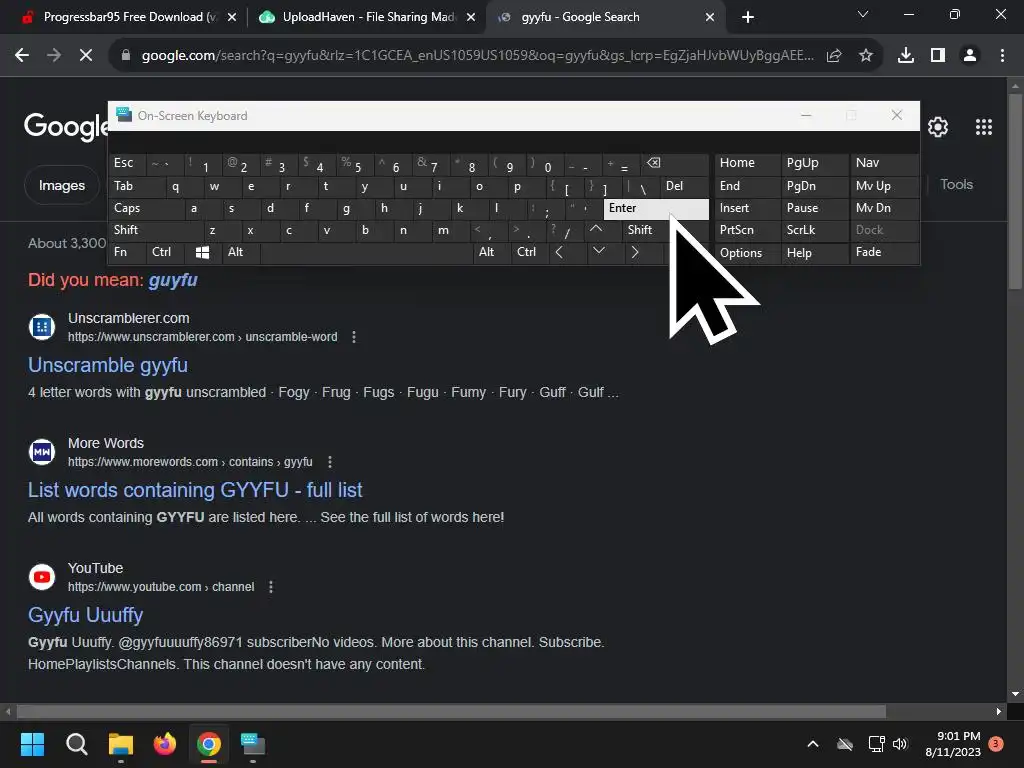Open Google apps grid
Screen dimensions: 1024x768
pyautogui.click(x=984, y=127)
